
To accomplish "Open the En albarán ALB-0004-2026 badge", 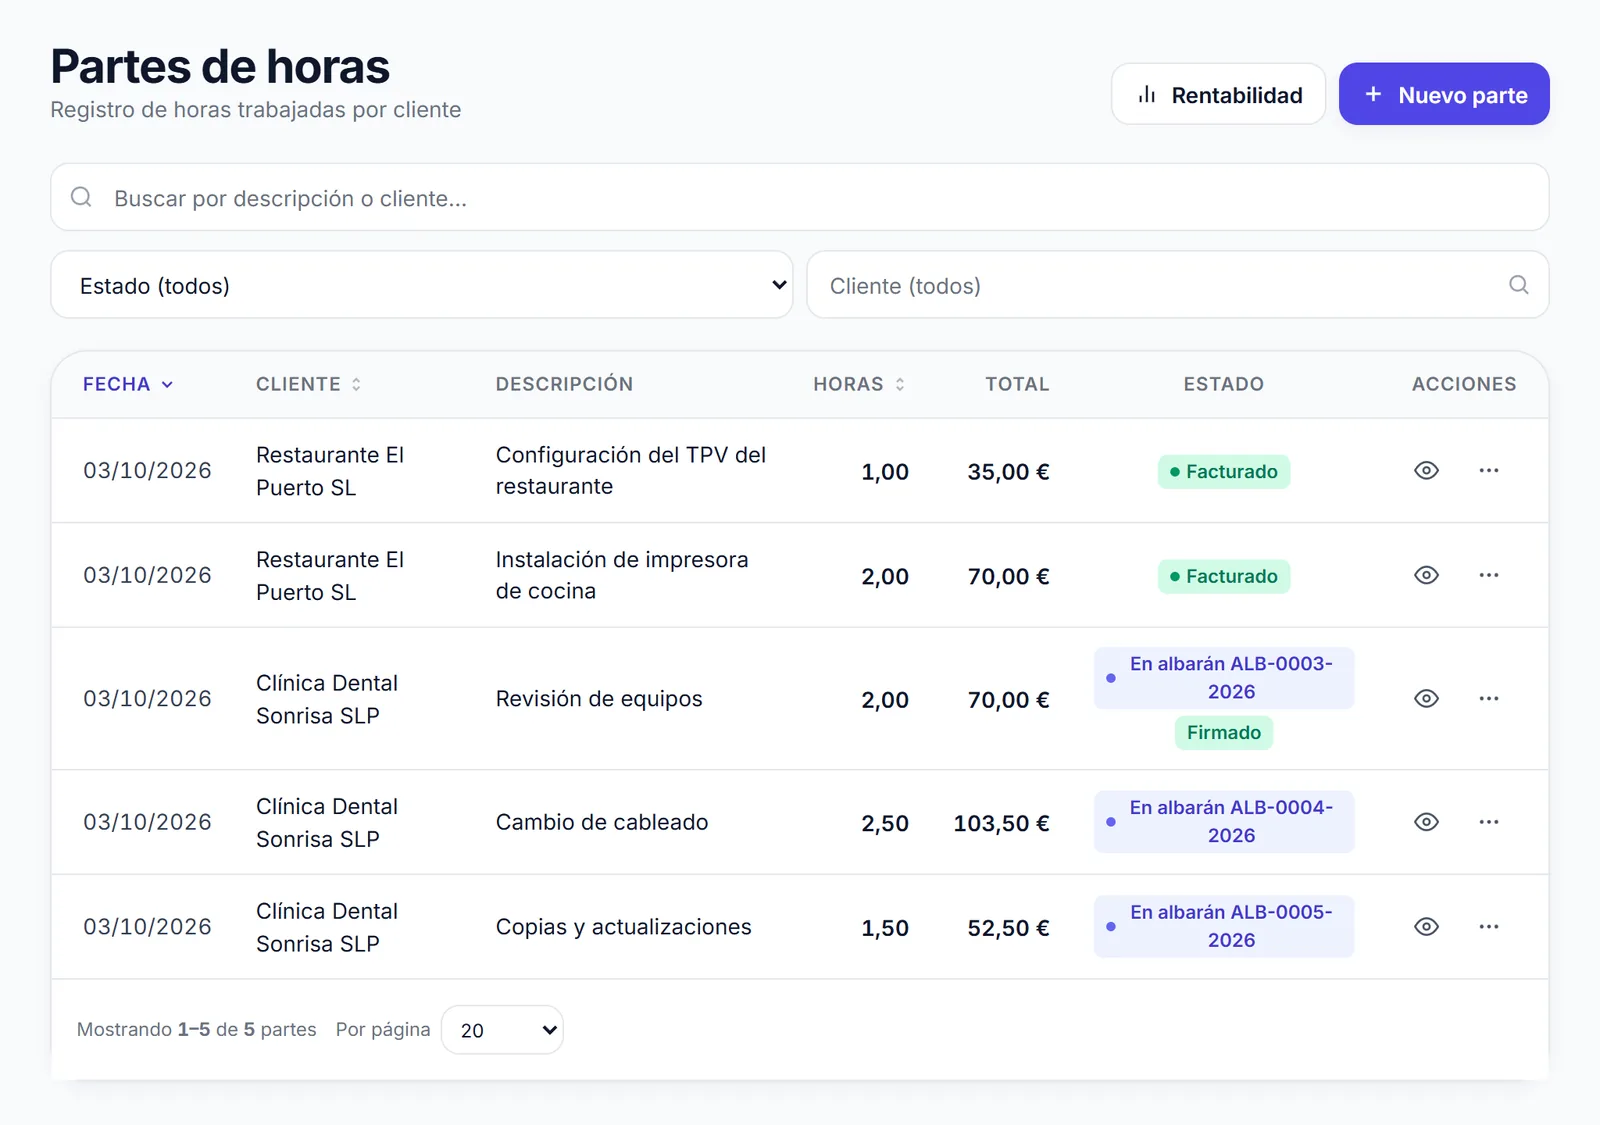I will pos(1223,822).
